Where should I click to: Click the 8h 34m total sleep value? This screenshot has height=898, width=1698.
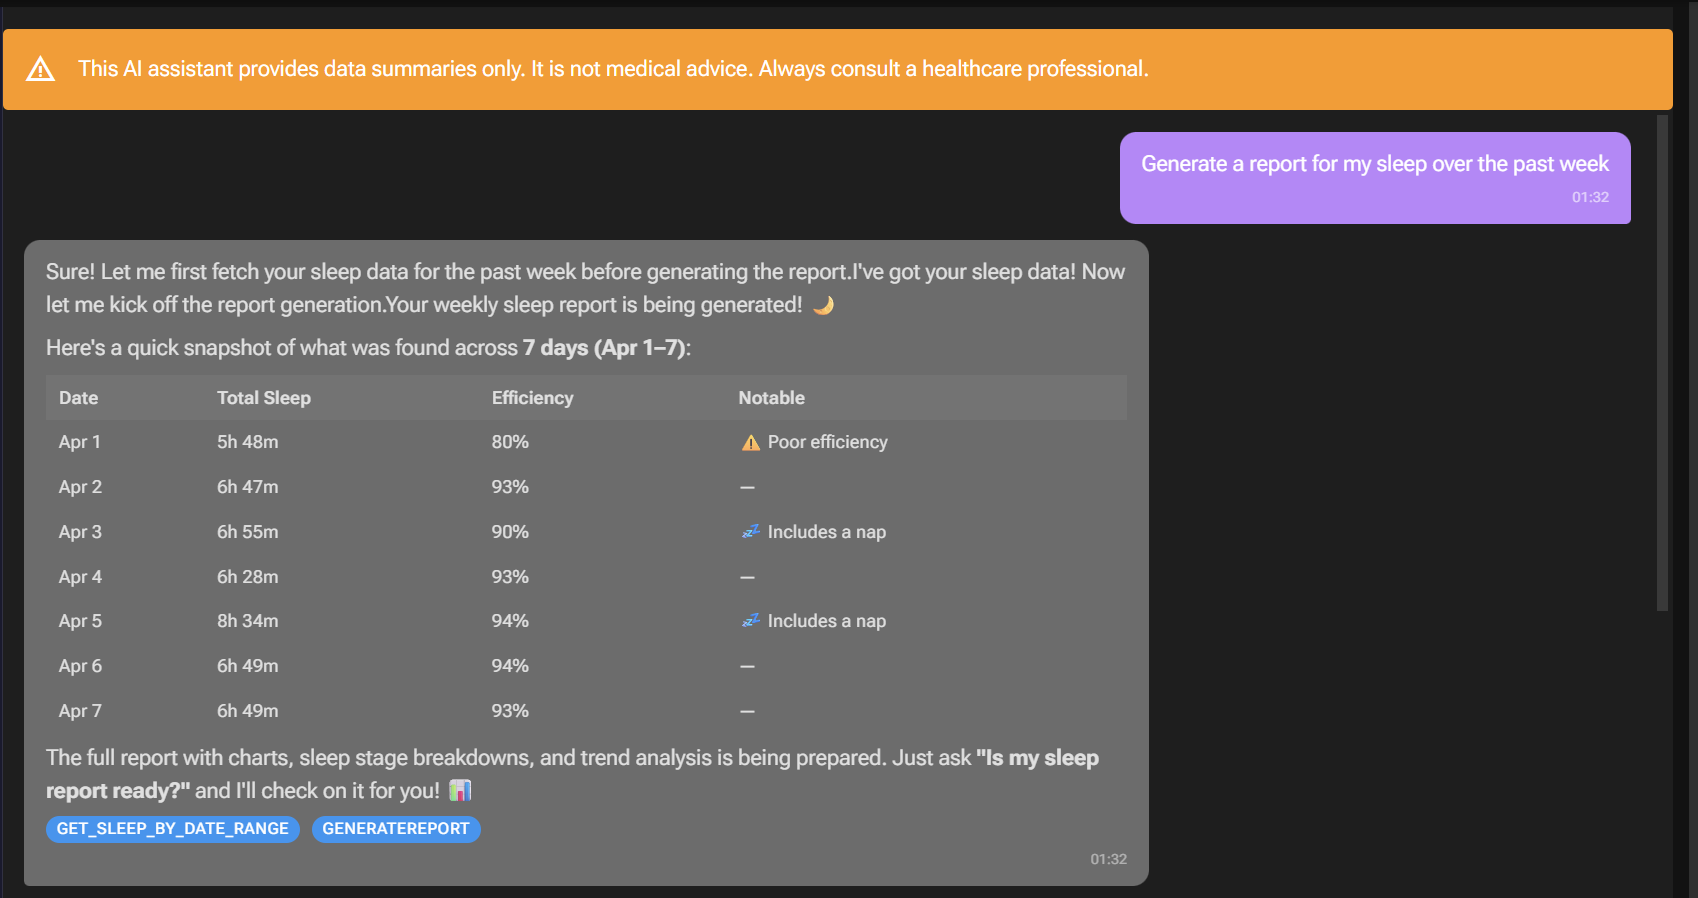[x=248, y=621]
